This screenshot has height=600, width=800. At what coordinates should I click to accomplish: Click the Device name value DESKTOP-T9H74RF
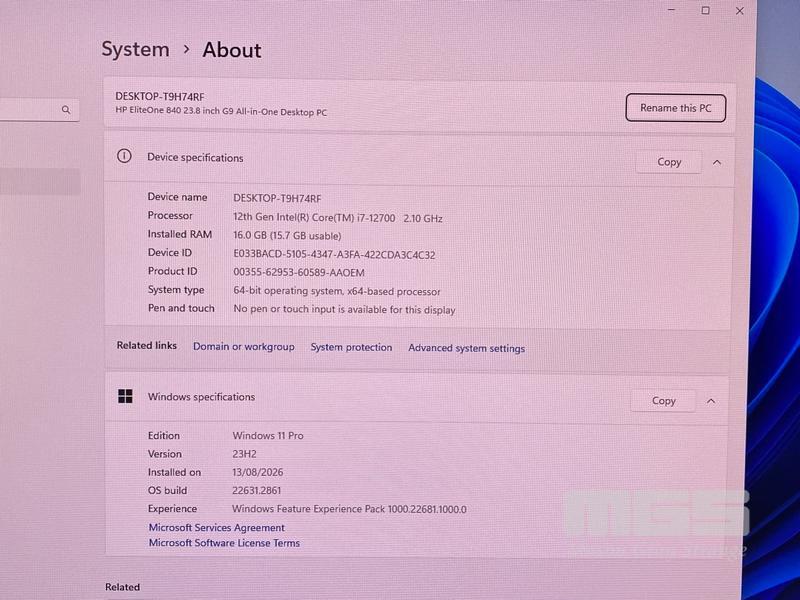pos(277,198)
